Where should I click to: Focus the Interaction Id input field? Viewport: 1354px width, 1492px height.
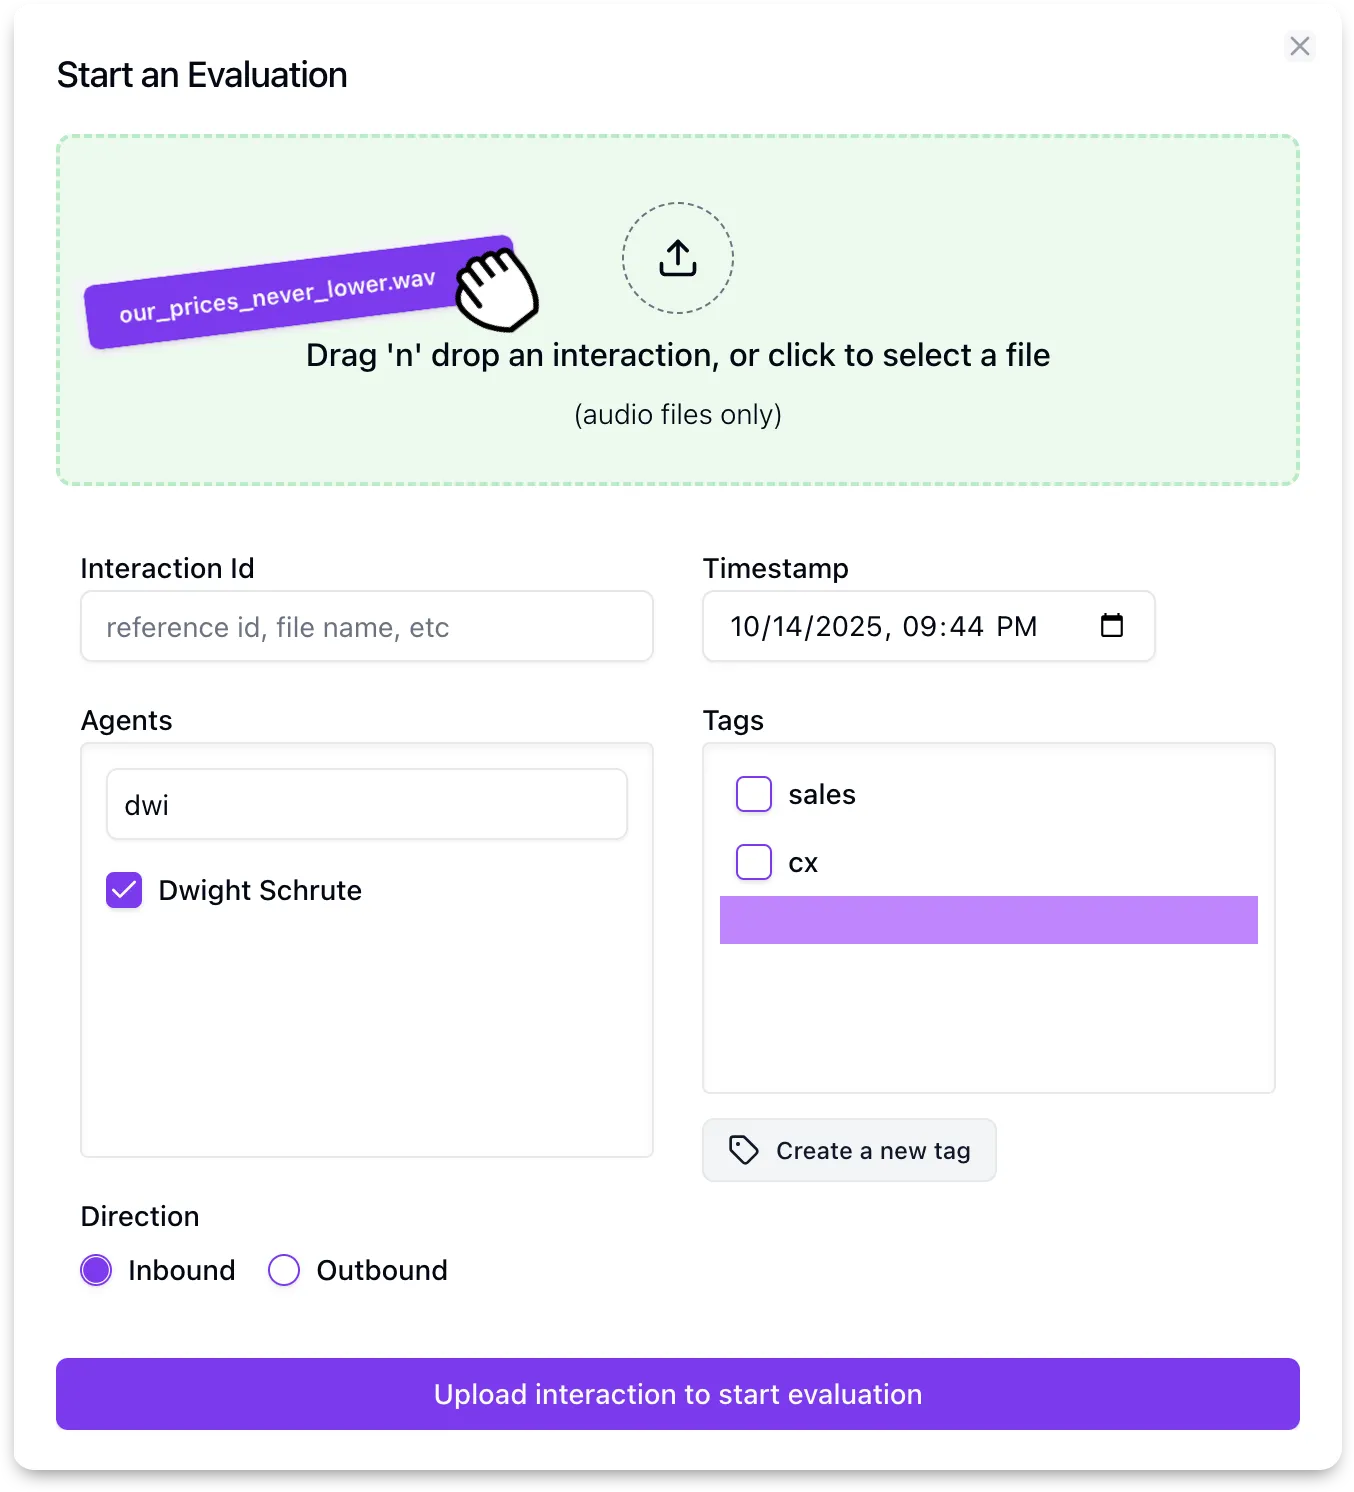(x=367, y=626)
